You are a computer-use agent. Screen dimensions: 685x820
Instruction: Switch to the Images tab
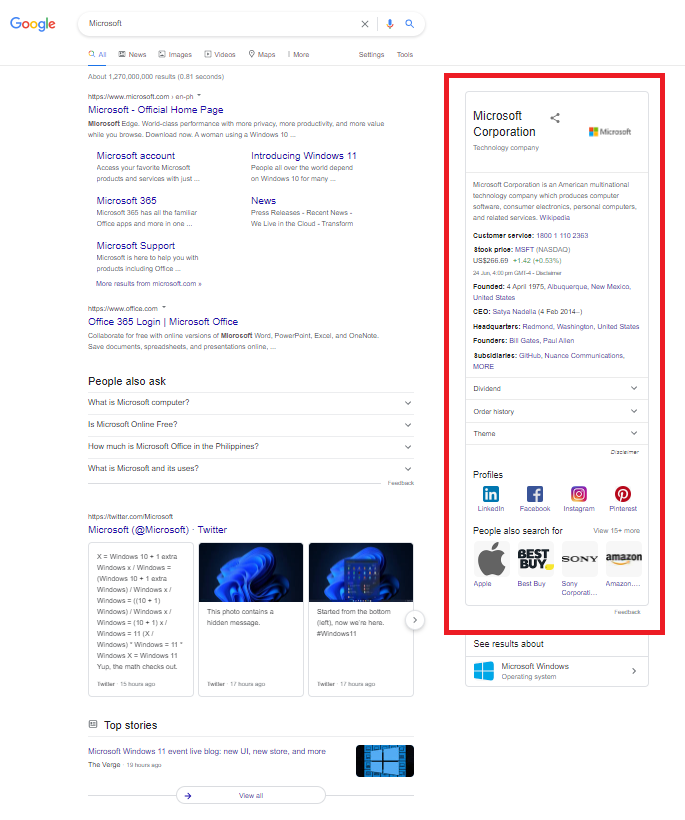(175, 54)
